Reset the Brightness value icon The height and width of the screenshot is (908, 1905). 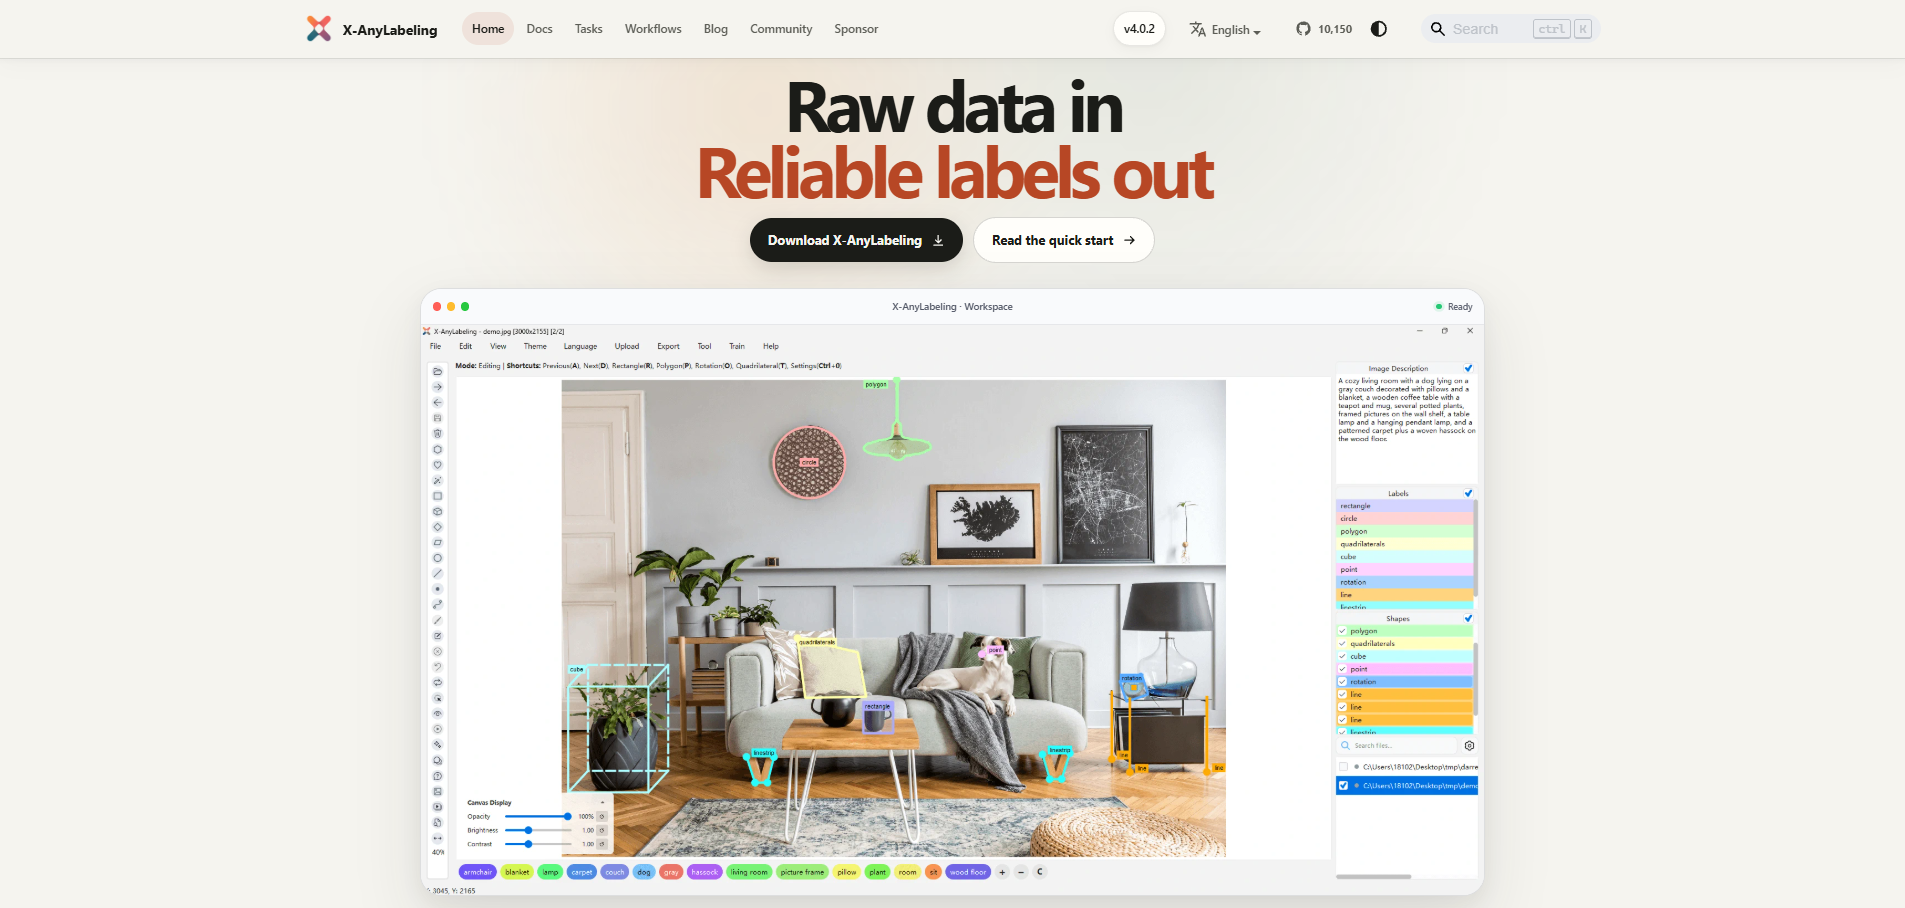(602, 830)
